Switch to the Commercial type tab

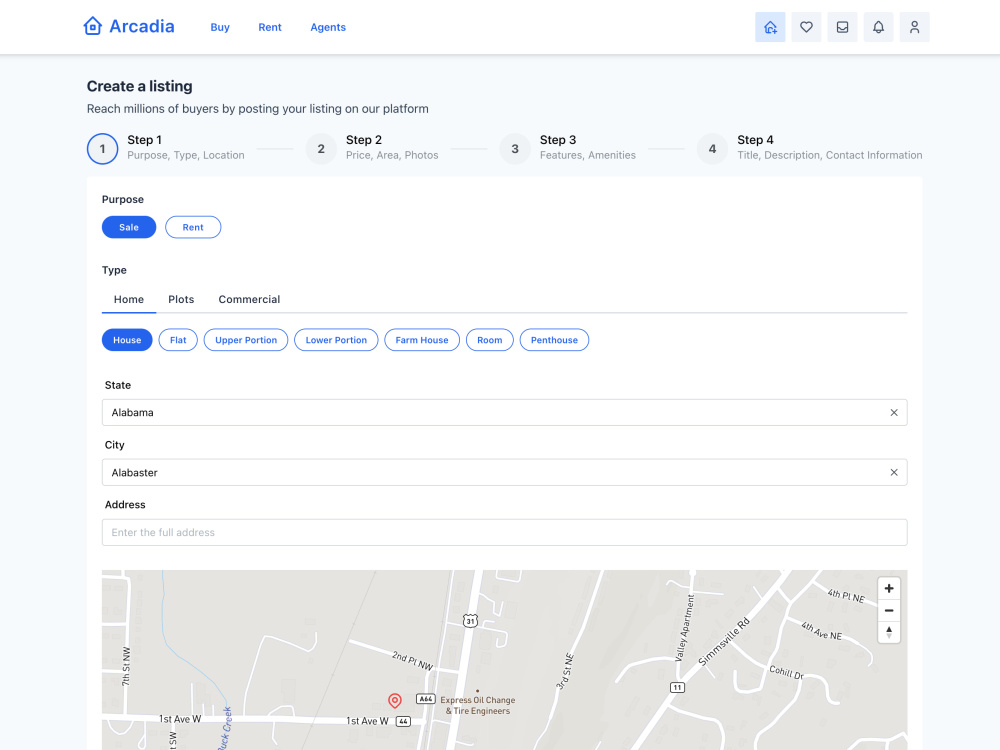(249, 299)
